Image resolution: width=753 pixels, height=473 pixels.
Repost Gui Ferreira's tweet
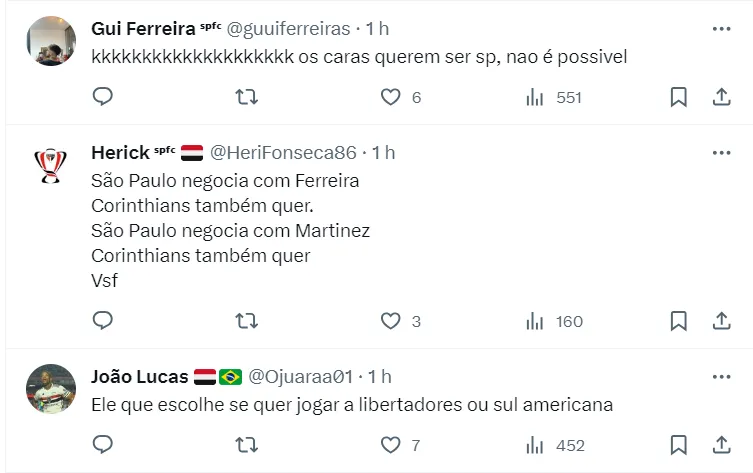(x=246, y=97)
